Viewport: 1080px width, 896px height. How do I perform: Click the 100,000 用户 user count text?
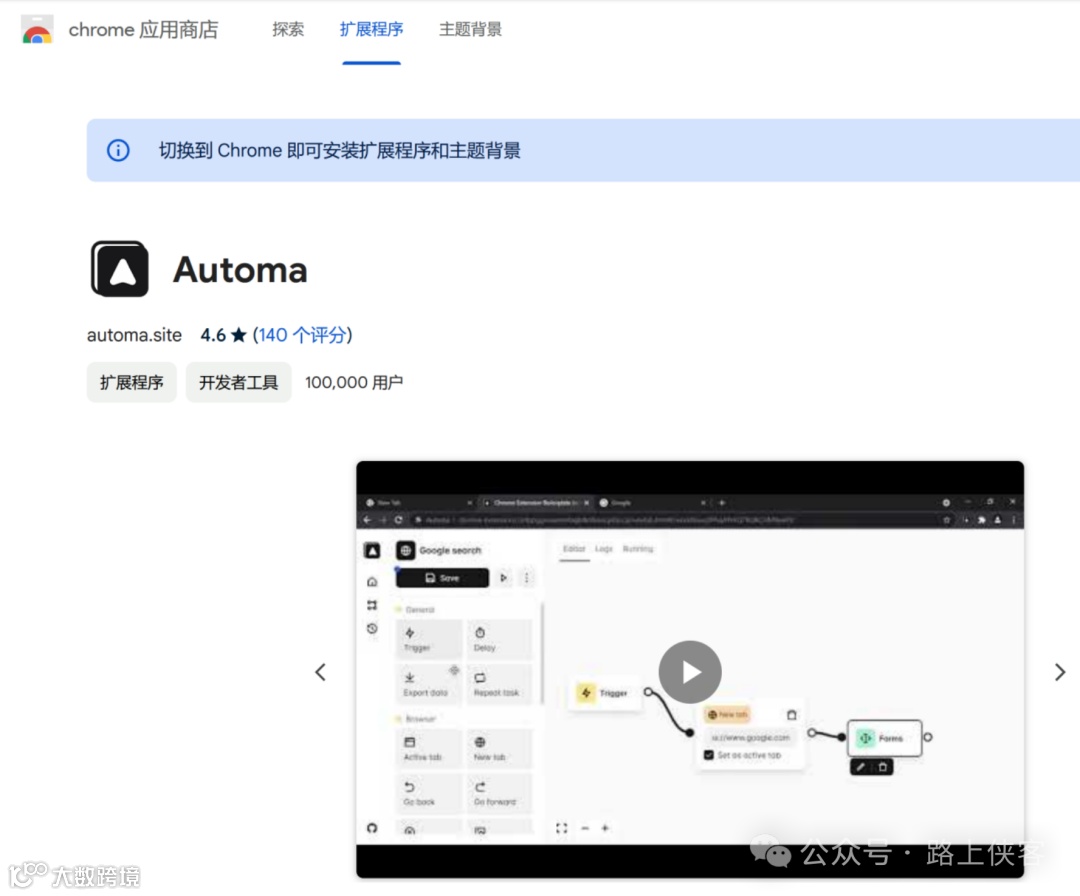354,382
